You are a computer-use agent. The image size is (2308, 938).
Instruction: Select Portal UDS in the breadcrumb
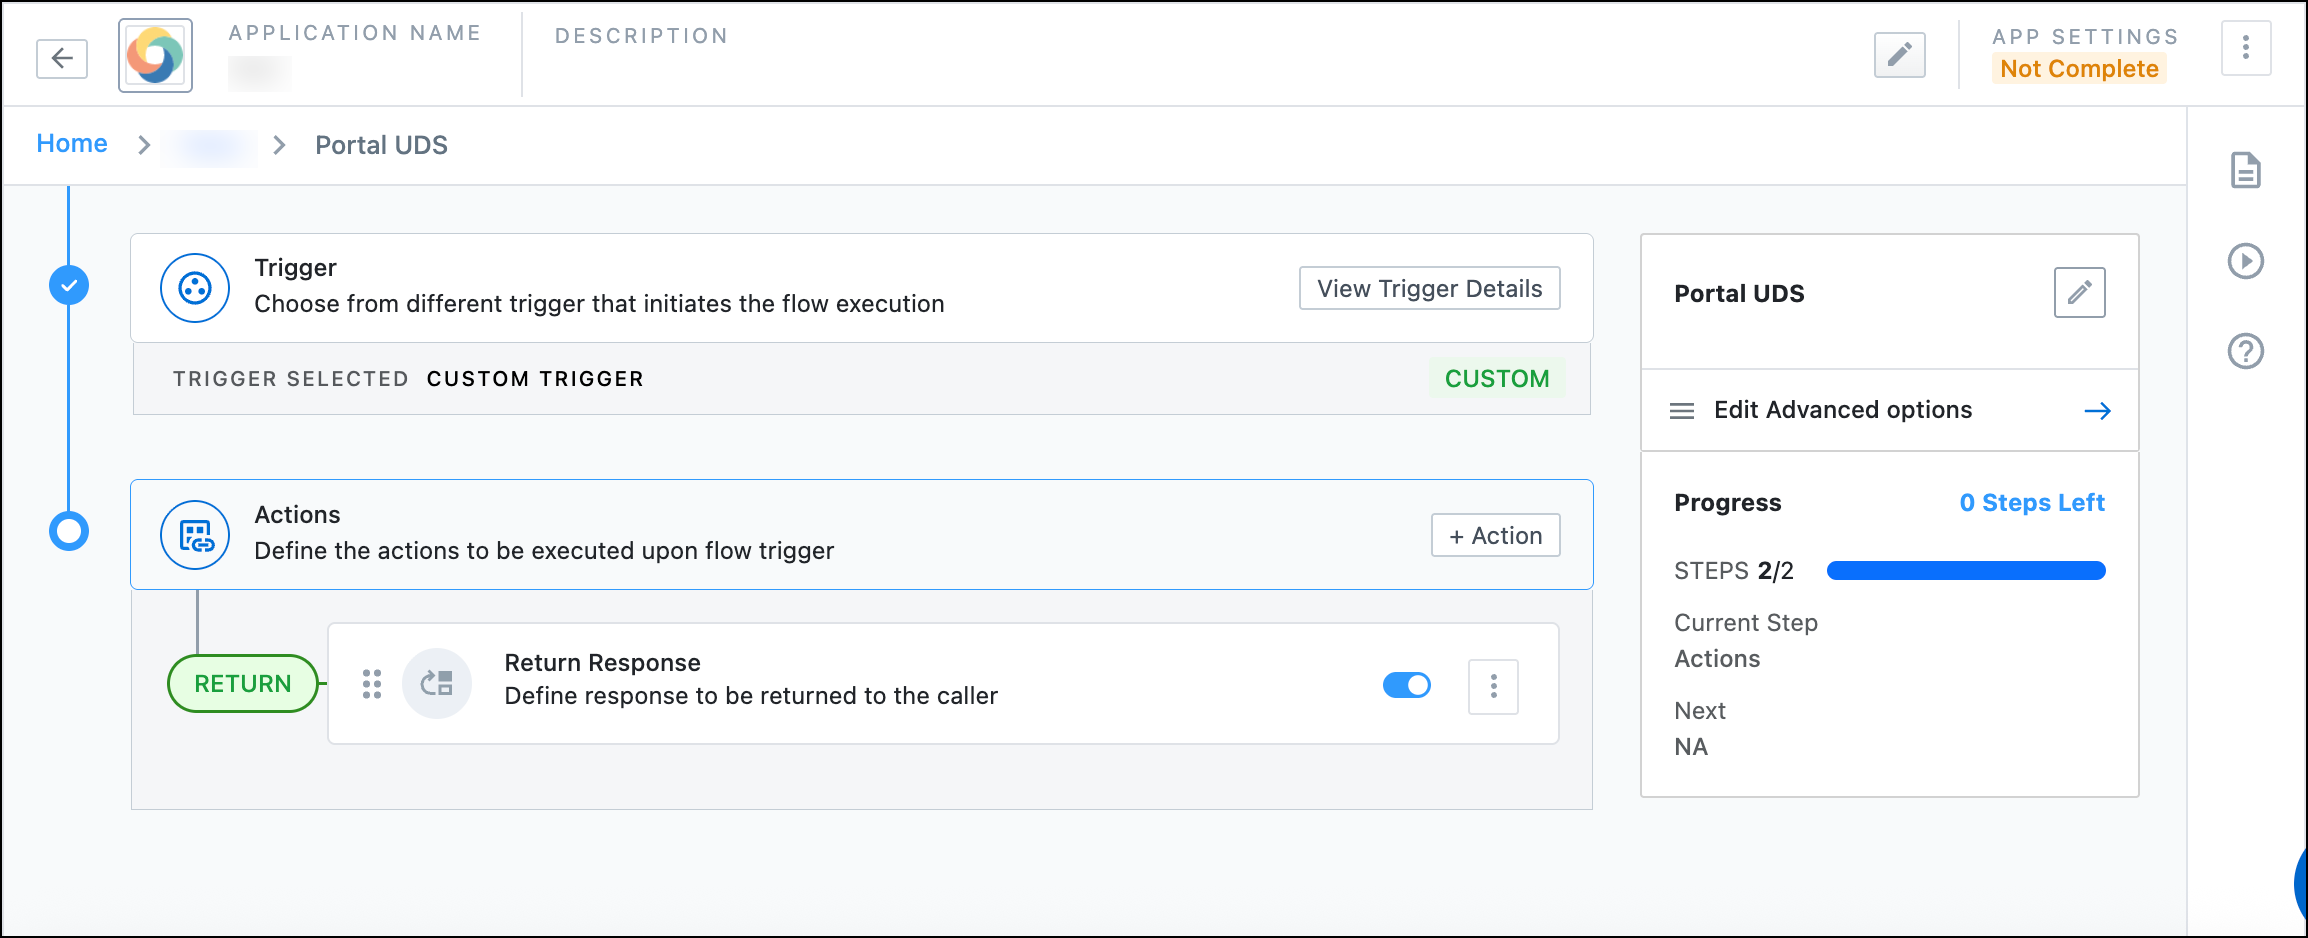pos(381,144)
